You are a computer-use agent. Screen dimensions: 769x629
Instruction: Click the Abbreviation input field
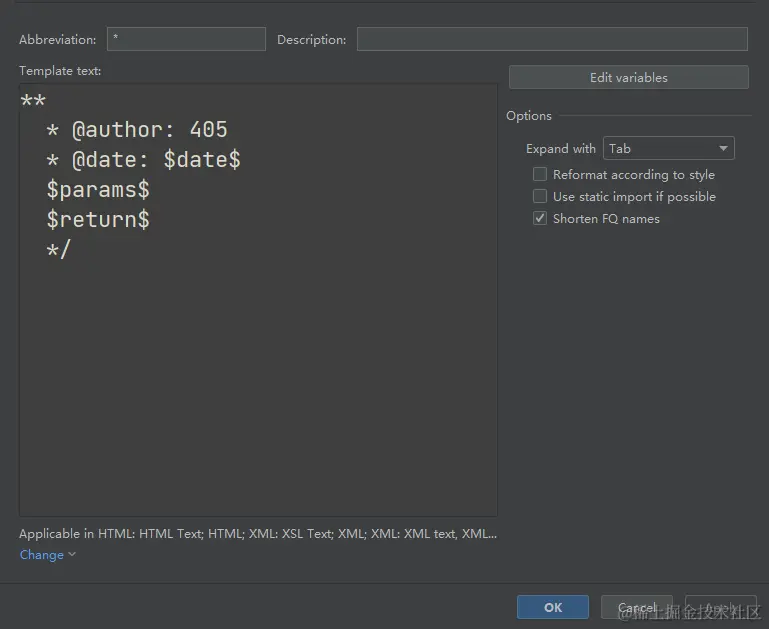tap(186, 39)
